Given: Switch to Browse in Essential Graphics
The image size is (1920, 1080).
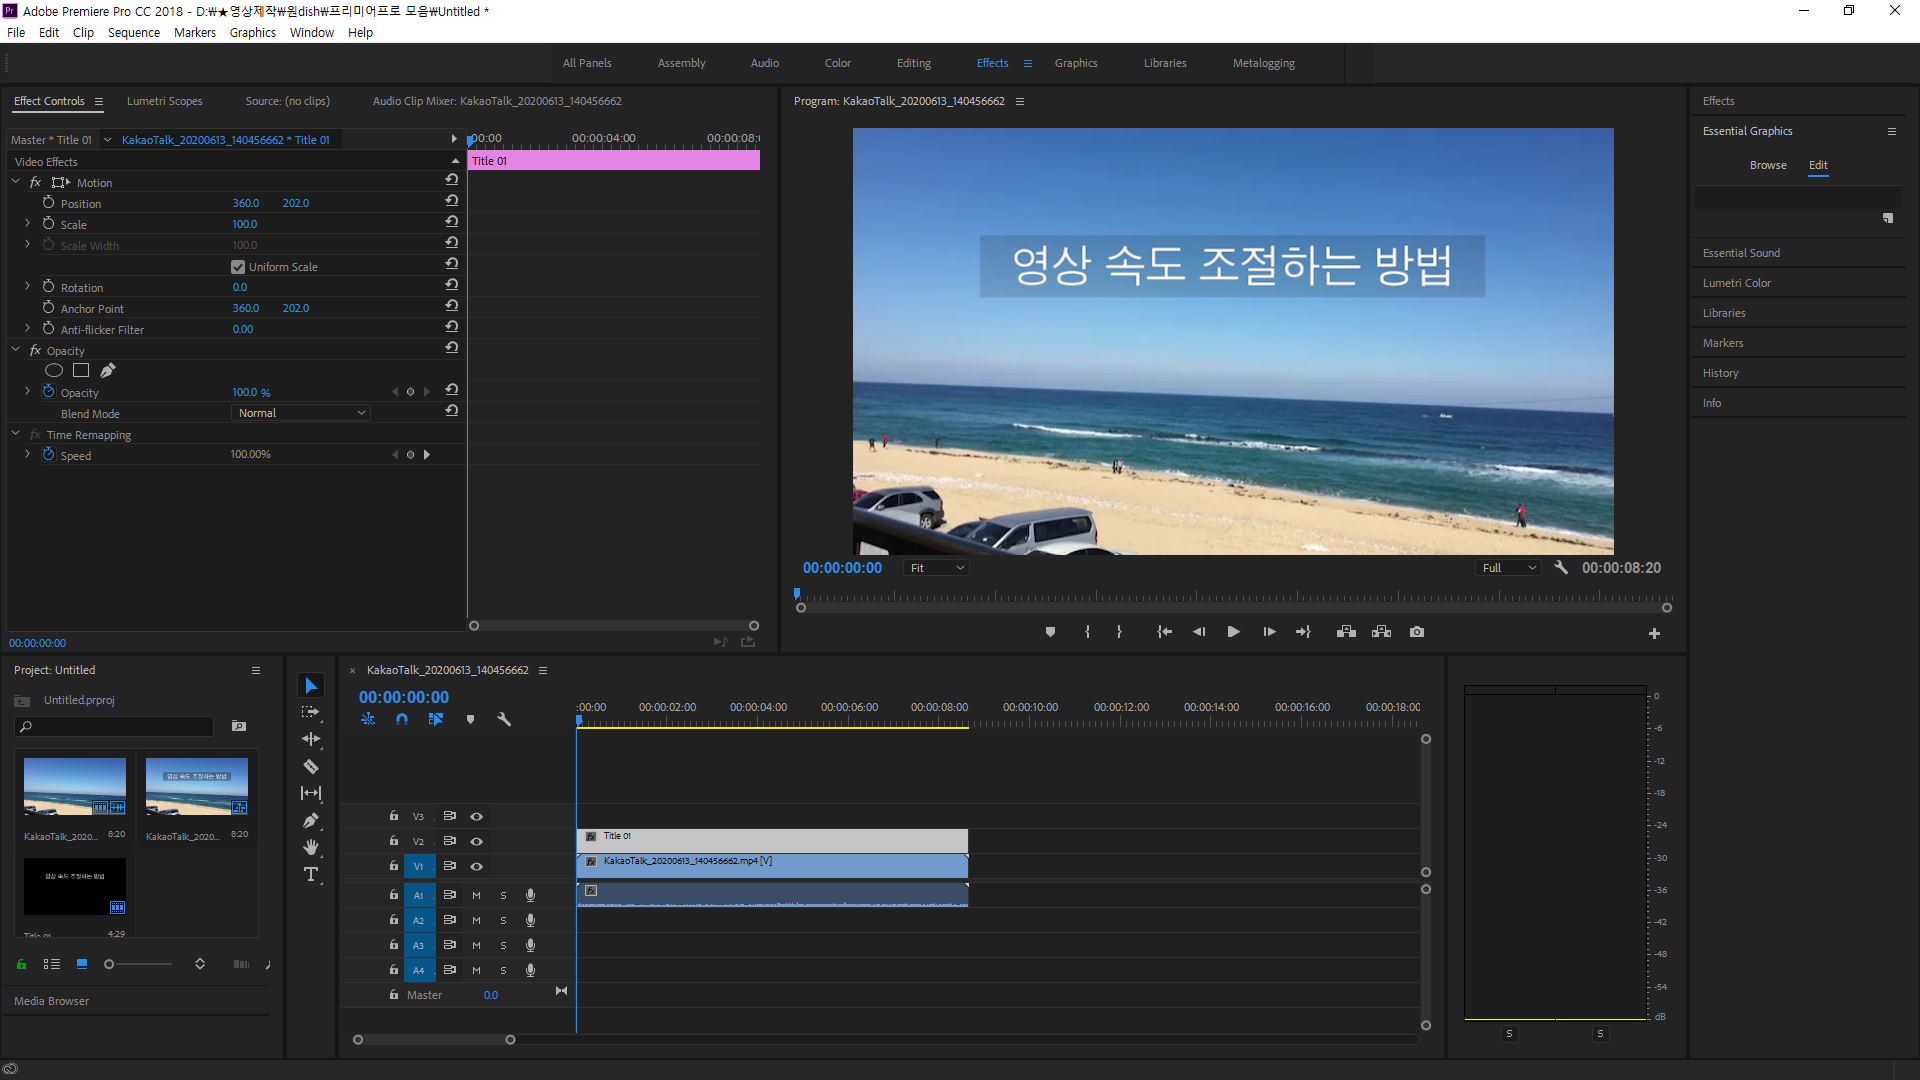Looking at the screenshot, I should (1767, 165).
